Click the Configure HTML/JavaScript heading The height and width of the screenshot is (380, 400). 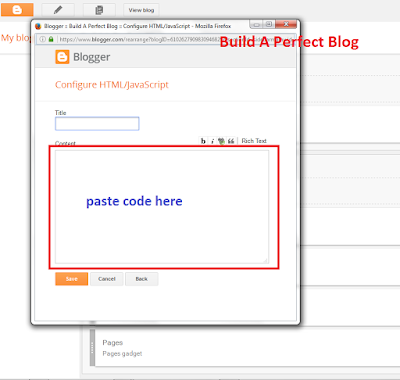point(112,85)
